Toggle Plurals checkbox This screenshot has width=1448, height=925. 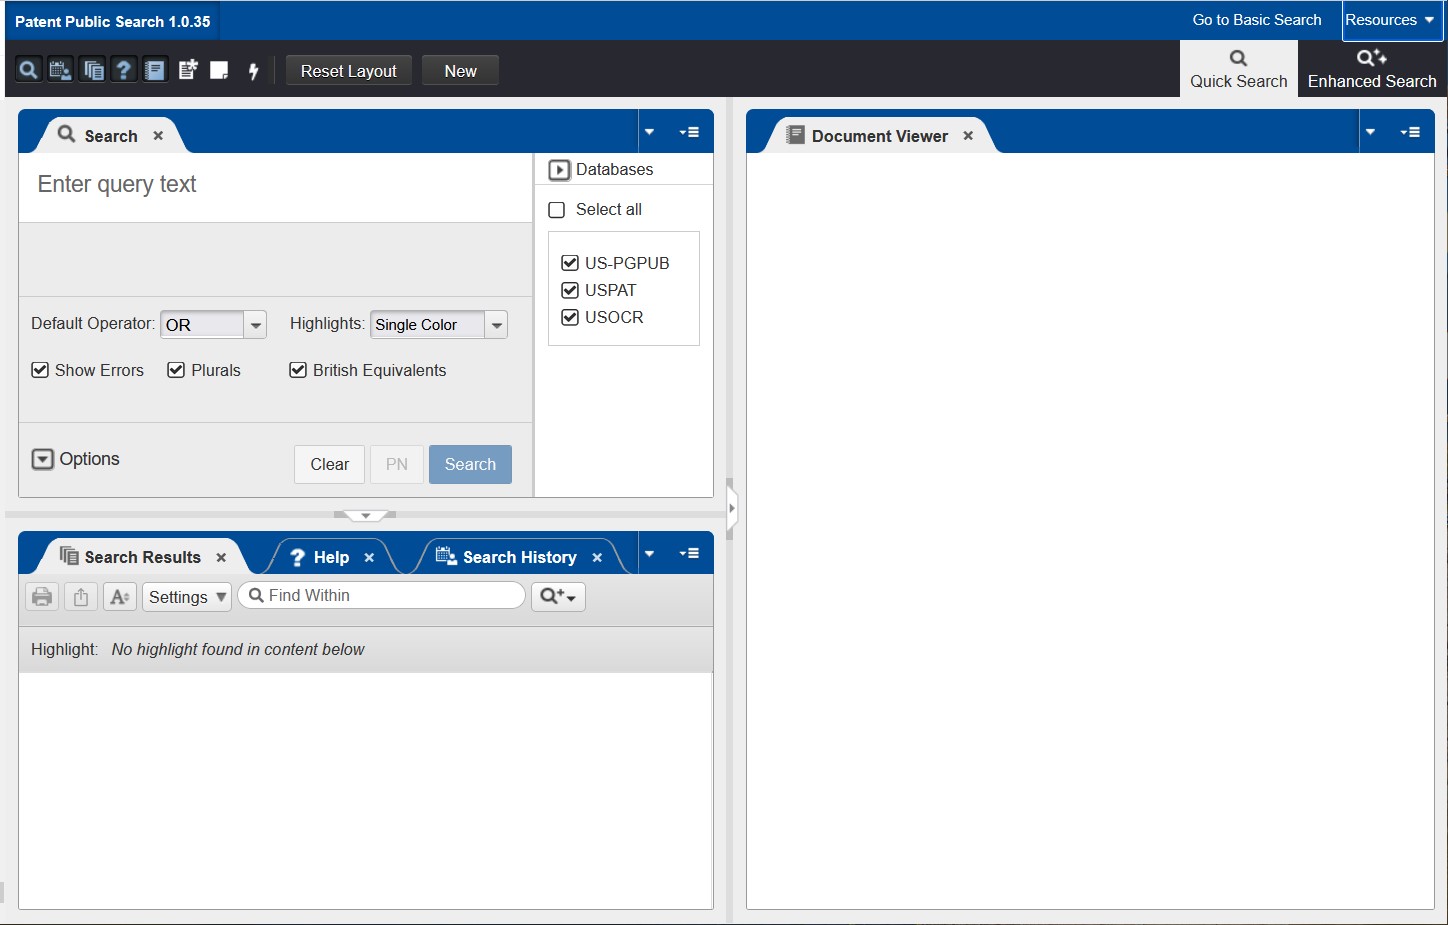coord(176,370)
